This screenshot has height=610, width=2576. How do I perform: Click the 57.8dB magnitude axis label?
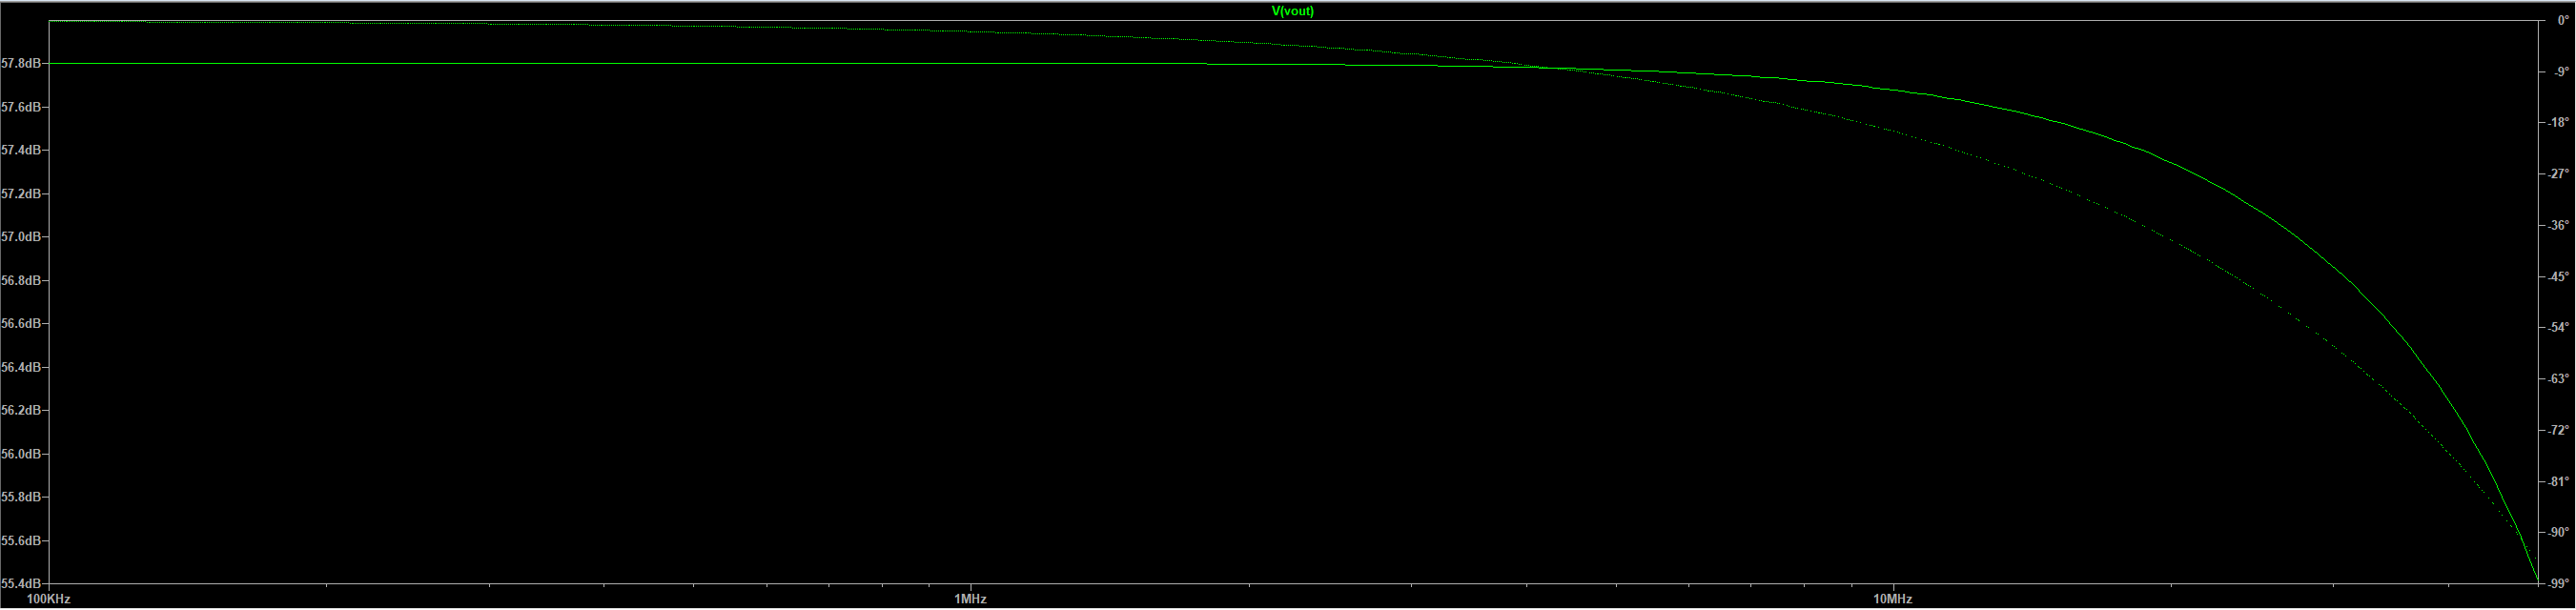point(21,63)
